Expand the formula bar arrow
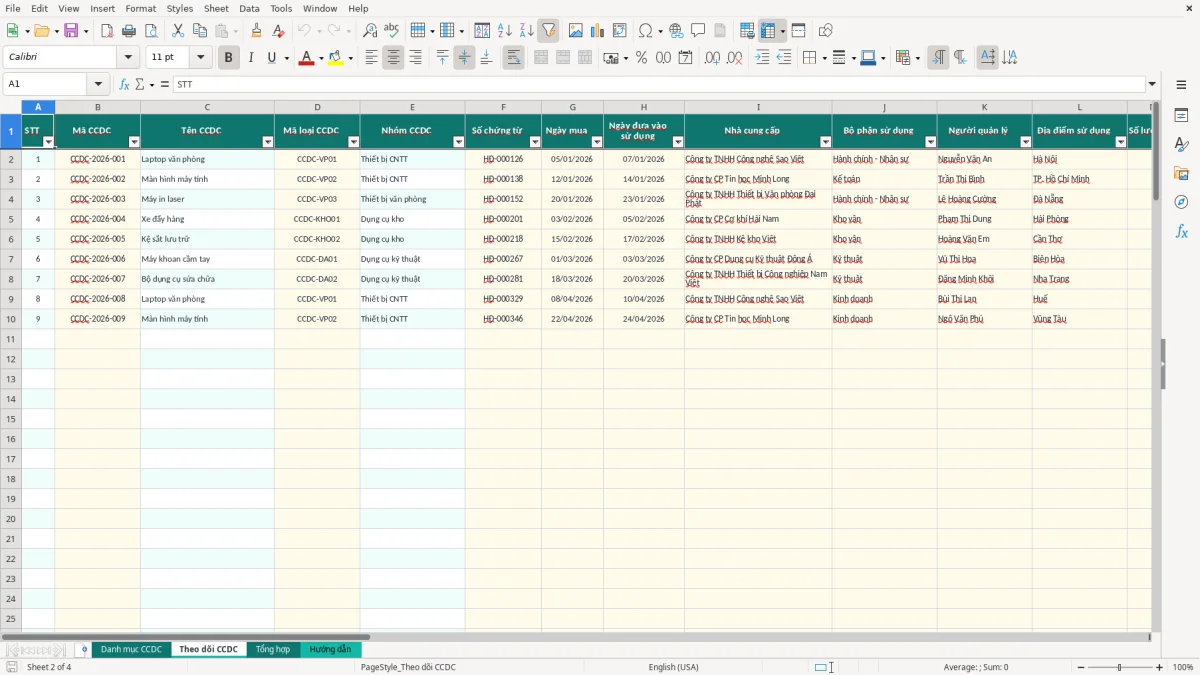The width and height of the screenshot is (1200, 675). click(1152, 84)
